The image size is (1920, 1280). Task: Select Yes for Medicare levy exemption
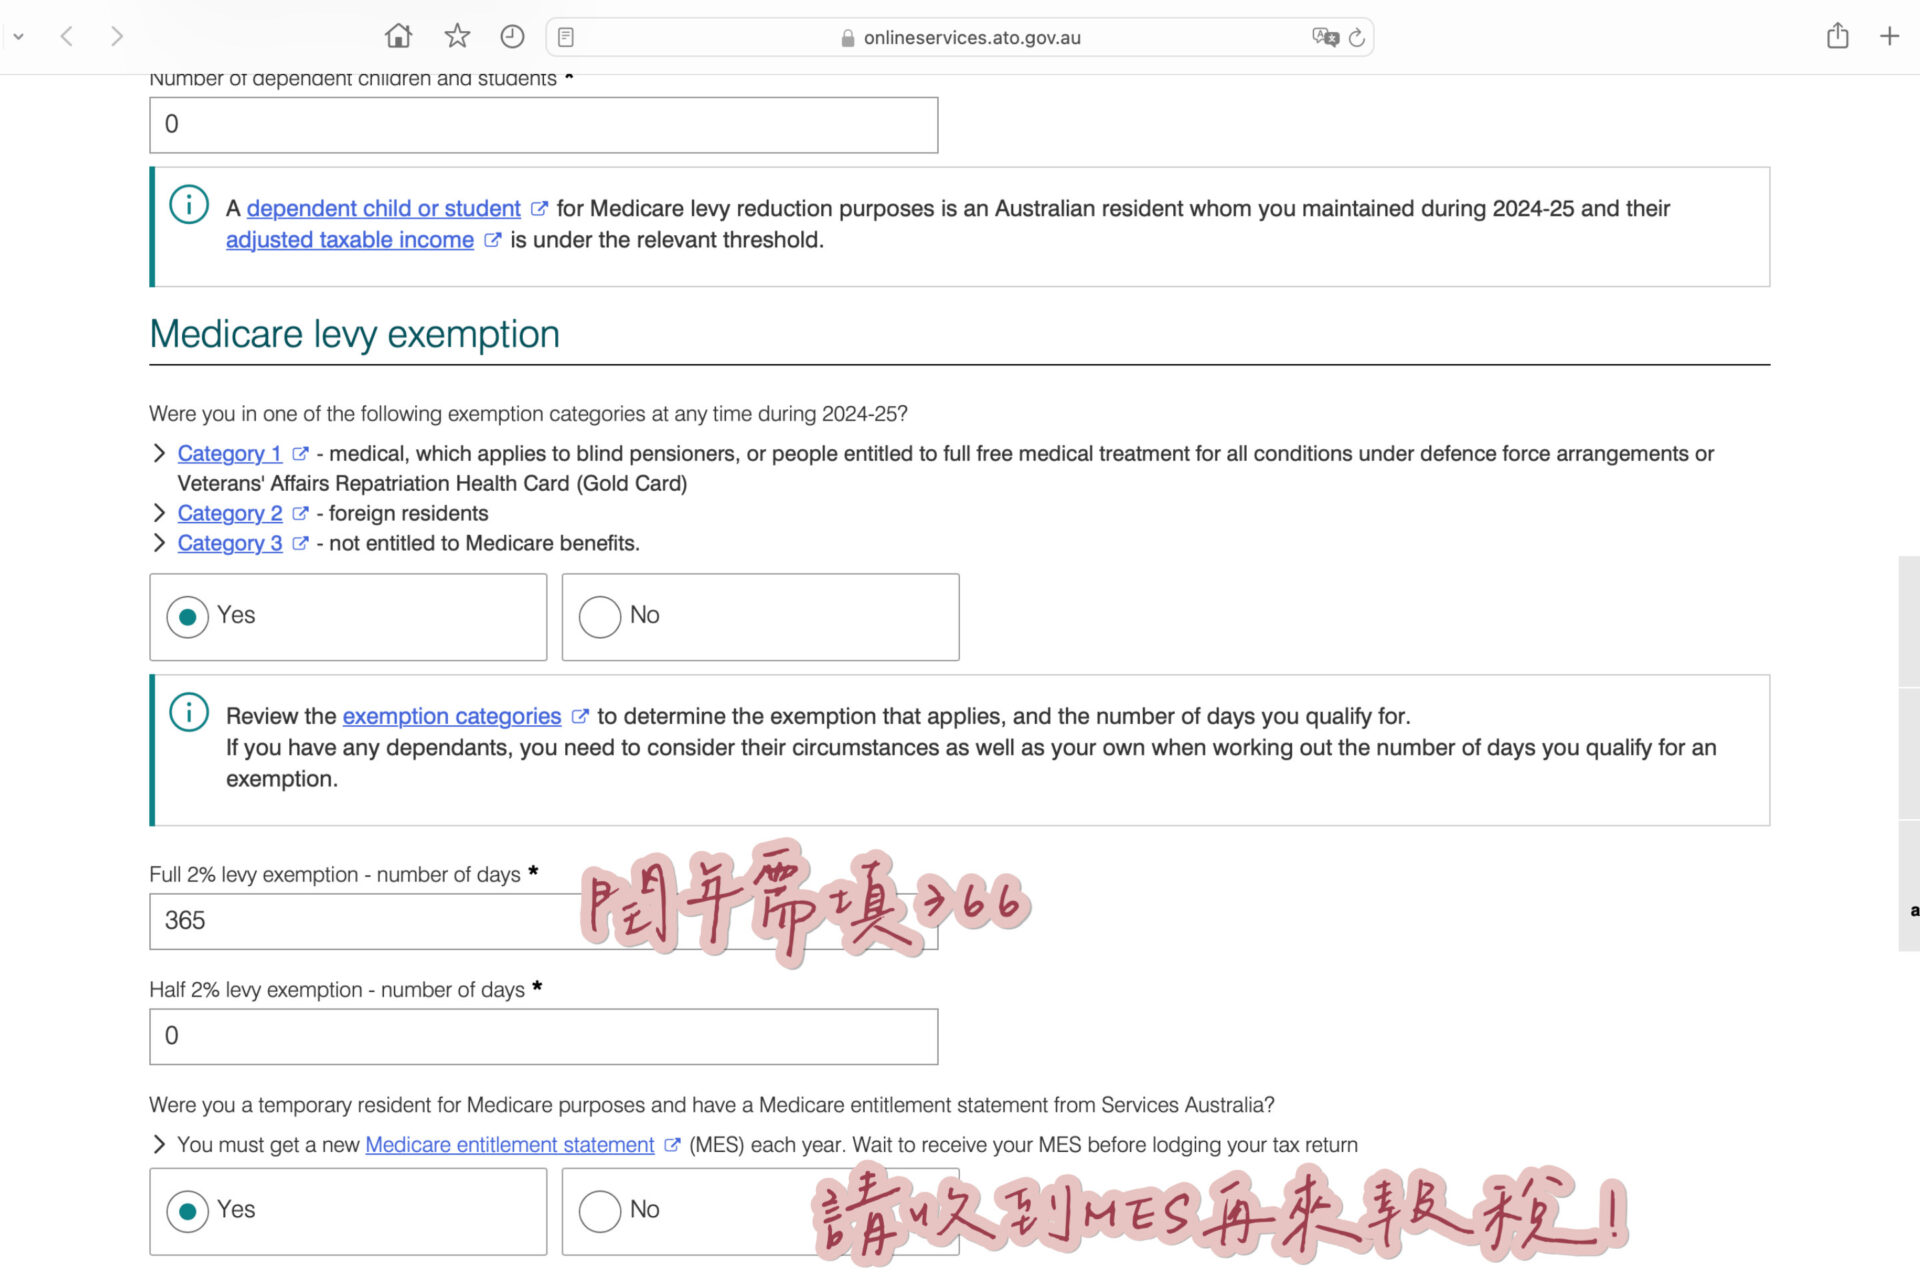click(x=188, y=616)
